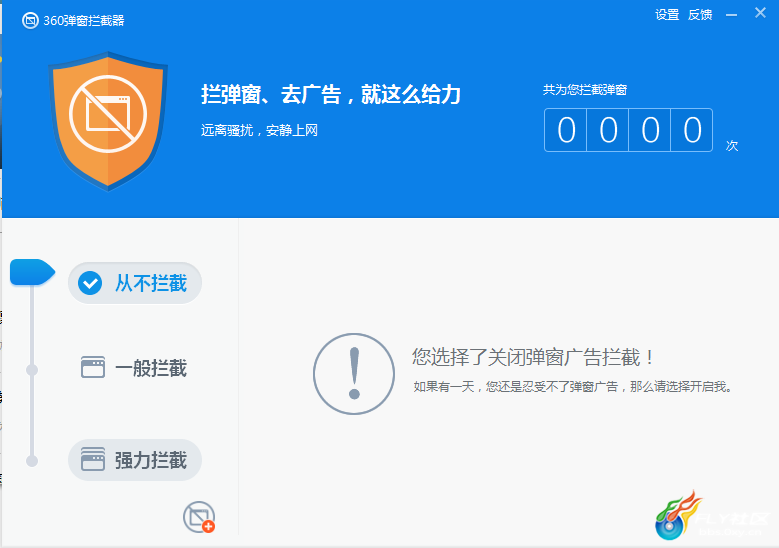Click the 次 unit label by counter

click(x=732, y=145)
